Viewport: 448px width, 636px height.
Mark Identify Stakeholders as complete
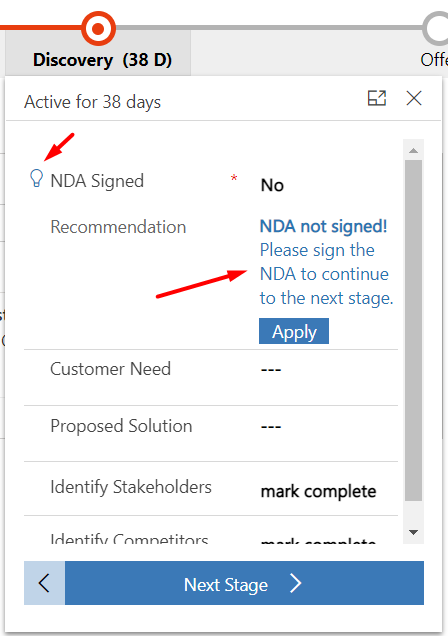click(x=318, y=491)
